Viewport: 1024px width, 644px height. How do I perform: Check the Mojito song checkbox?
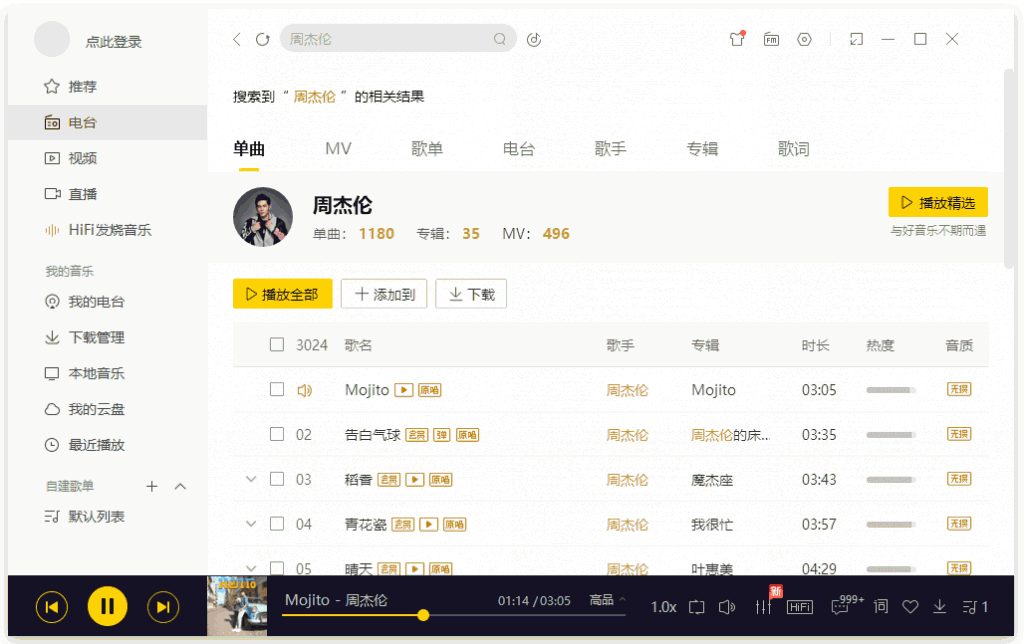click(x=277, y=389)
